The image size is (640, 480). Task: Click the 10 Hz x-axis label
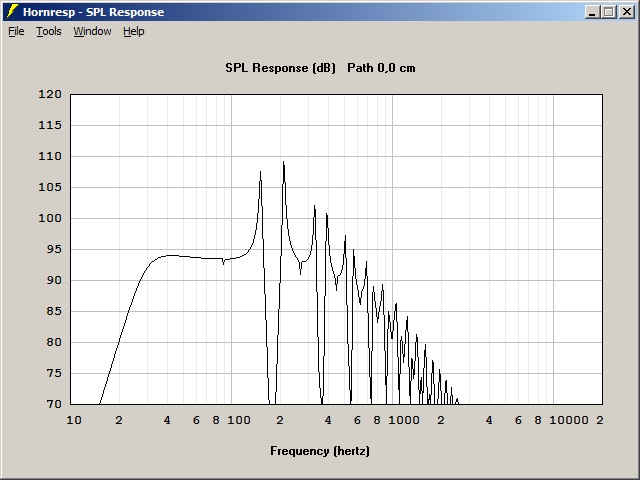74,420
